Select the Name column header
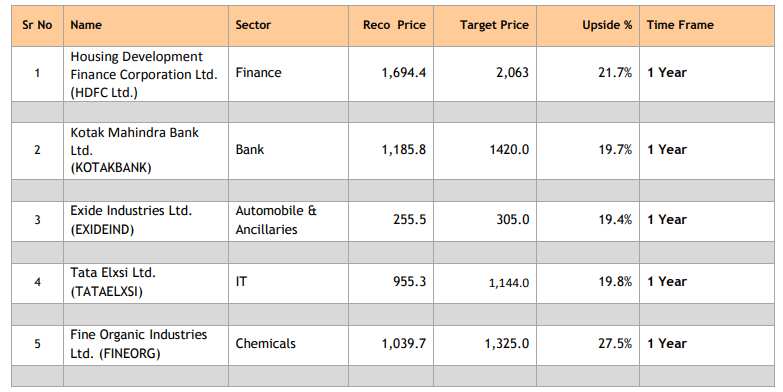The width and height of the screenshot is (783, 392). click(x=146, y=25)
